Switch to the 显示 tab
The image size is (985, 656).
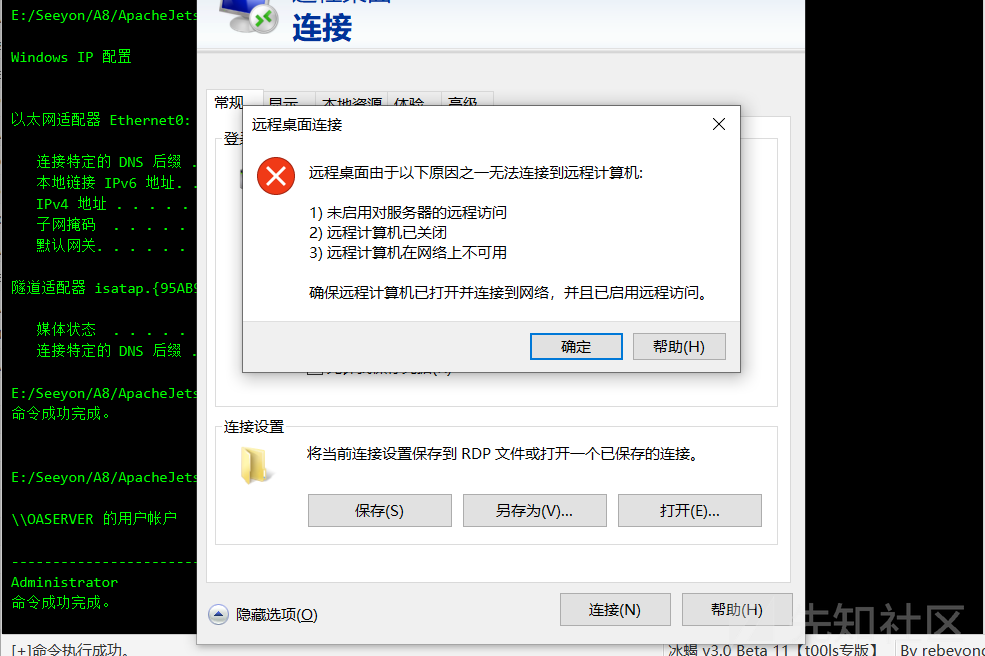pos(283,101)
